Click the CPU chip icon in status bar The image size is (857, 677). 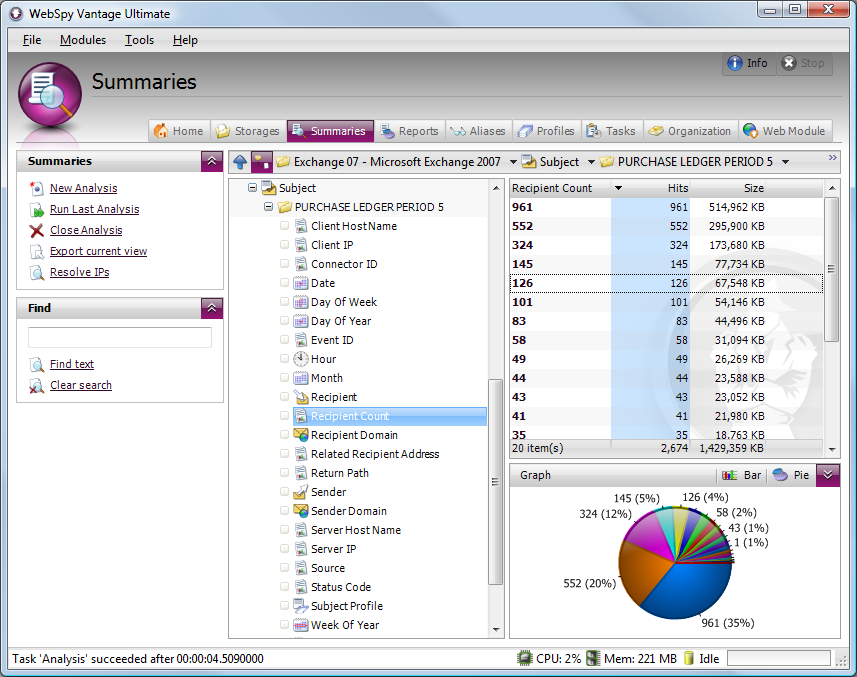coord(525,658)
